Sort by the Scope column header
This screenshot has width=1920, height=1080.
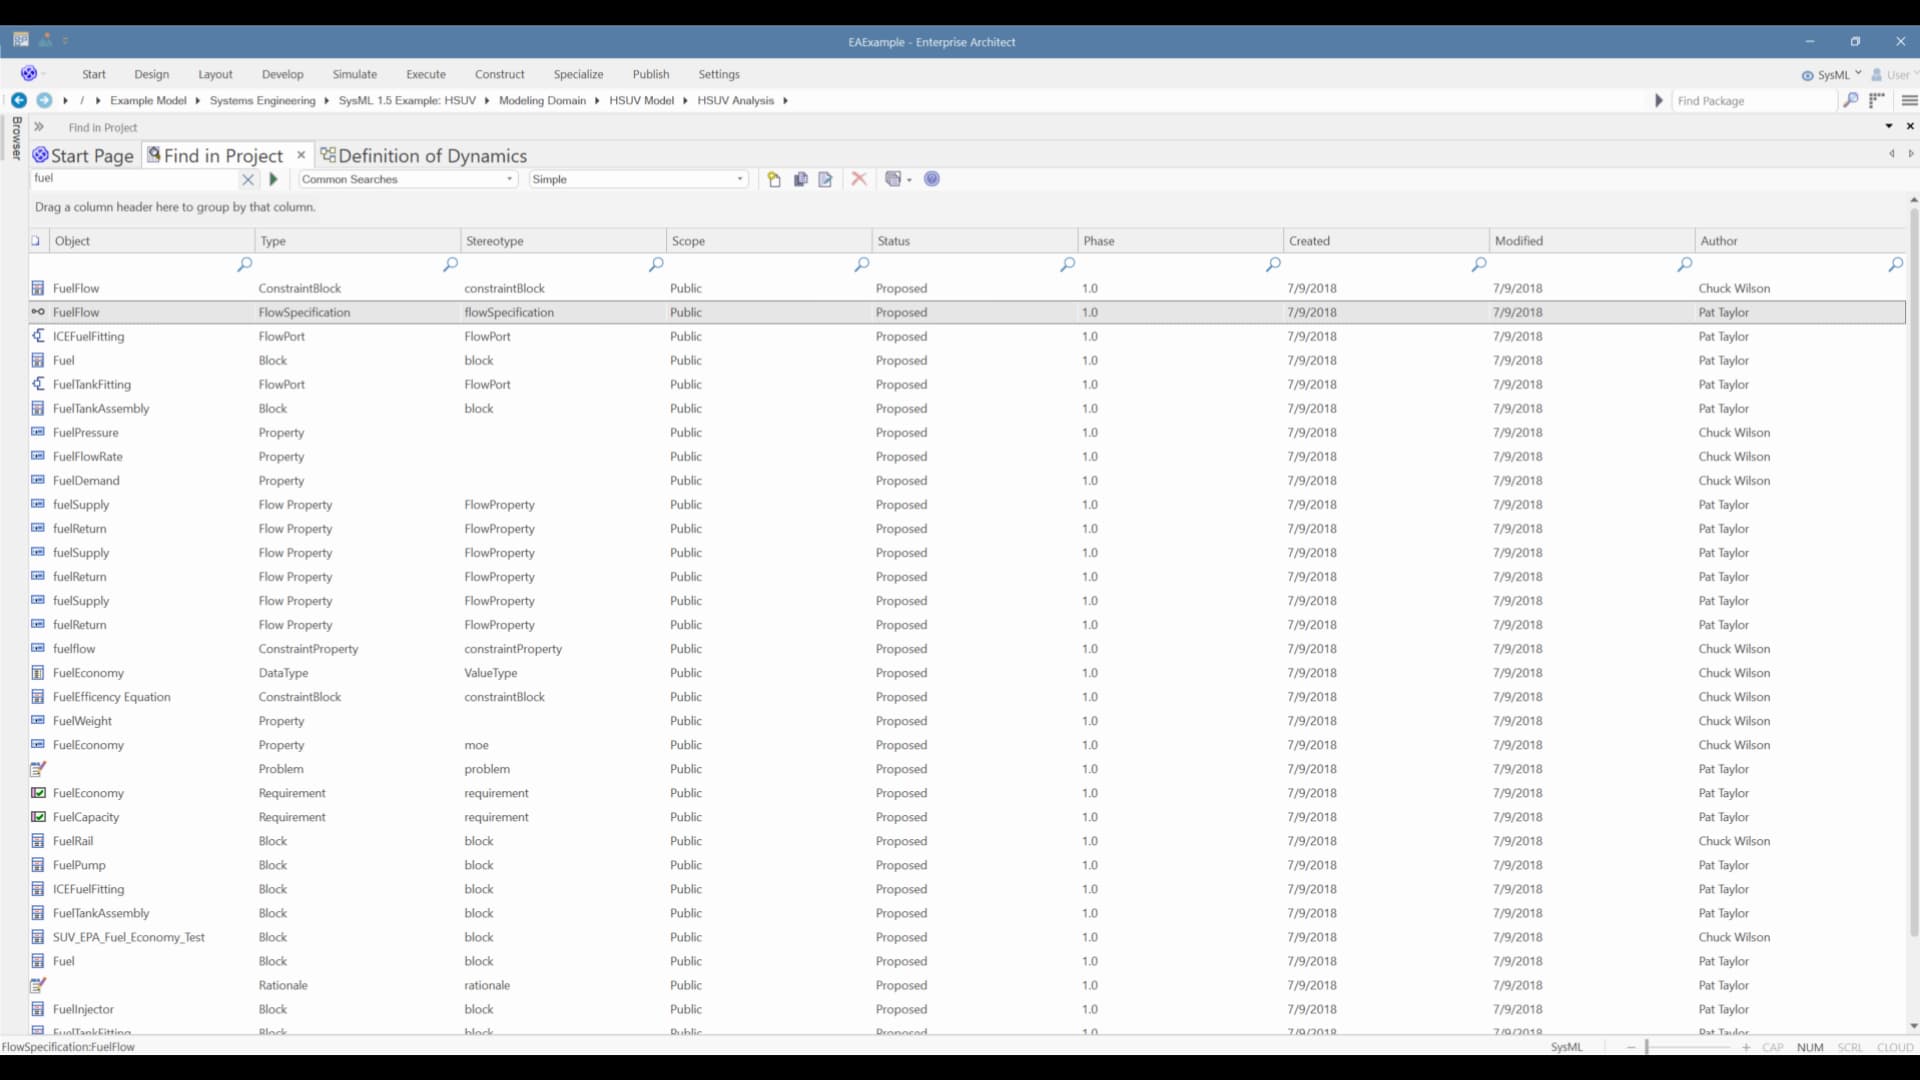768,241
